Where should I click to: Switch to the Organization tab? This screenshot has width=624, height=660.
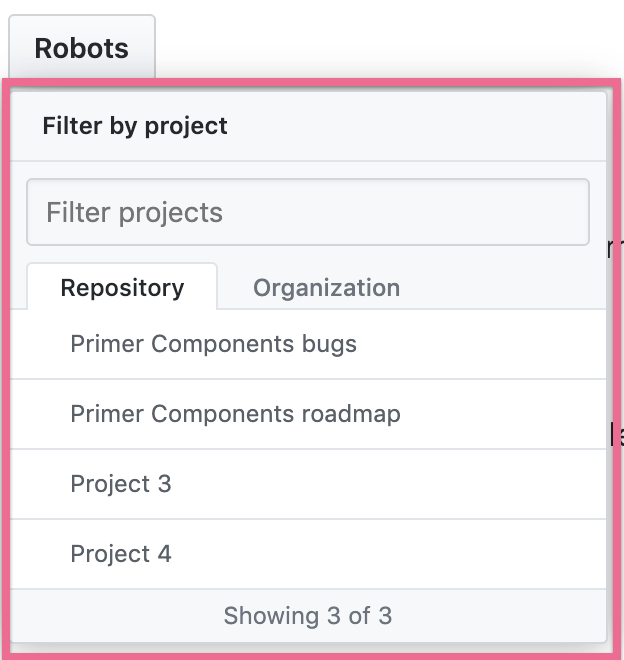point(326,288)
